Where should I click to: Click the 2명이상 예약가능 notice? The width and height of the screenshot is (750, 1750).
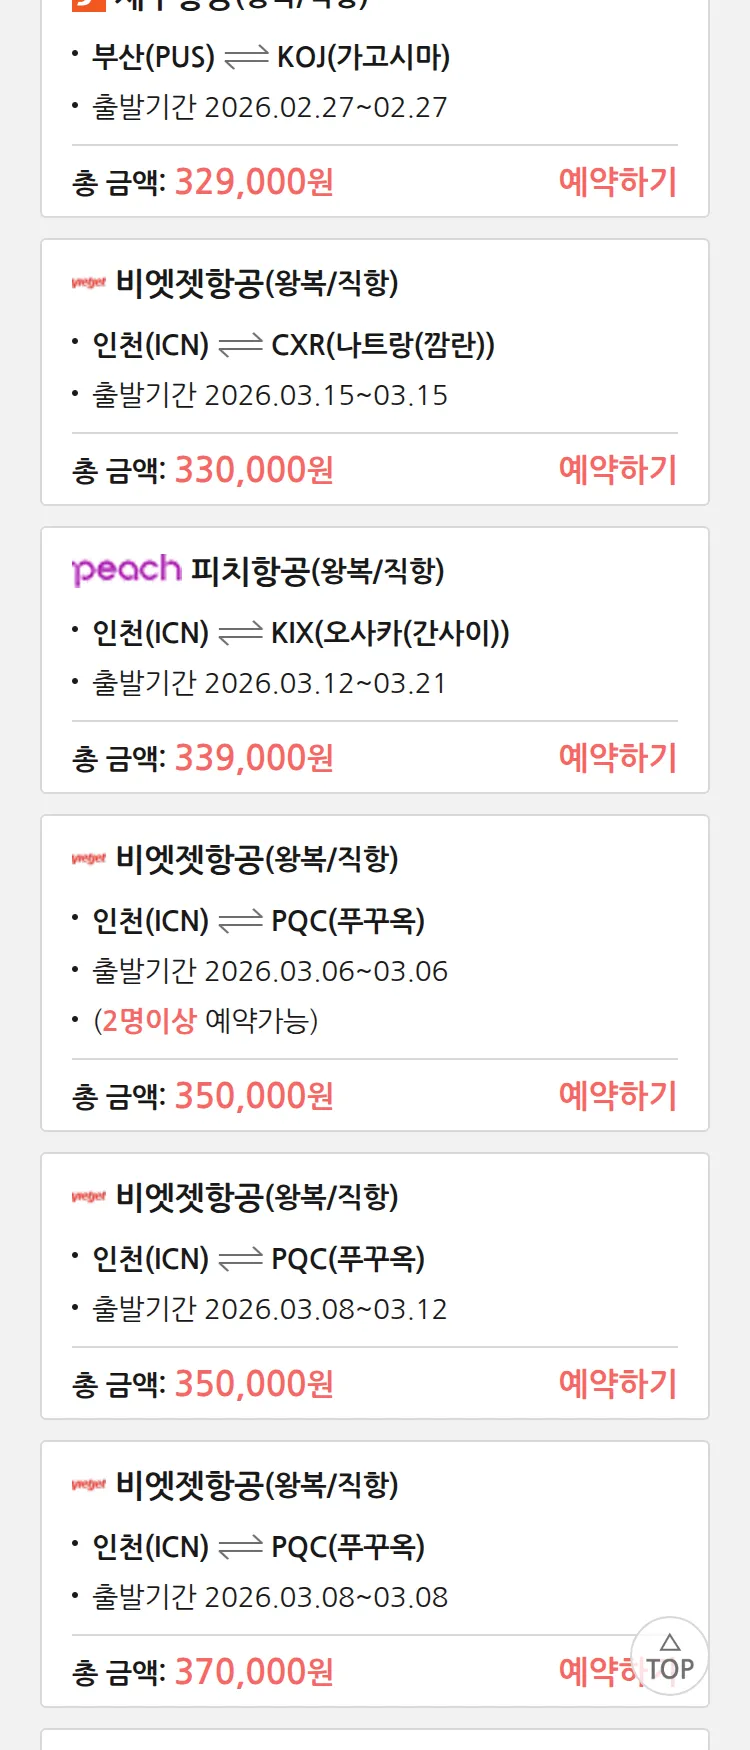(206, 1021)
